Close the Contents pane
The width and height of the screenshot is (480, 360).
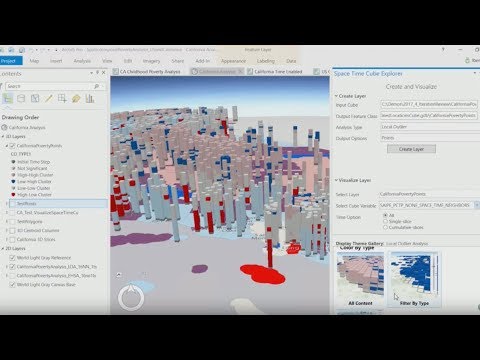104,73
